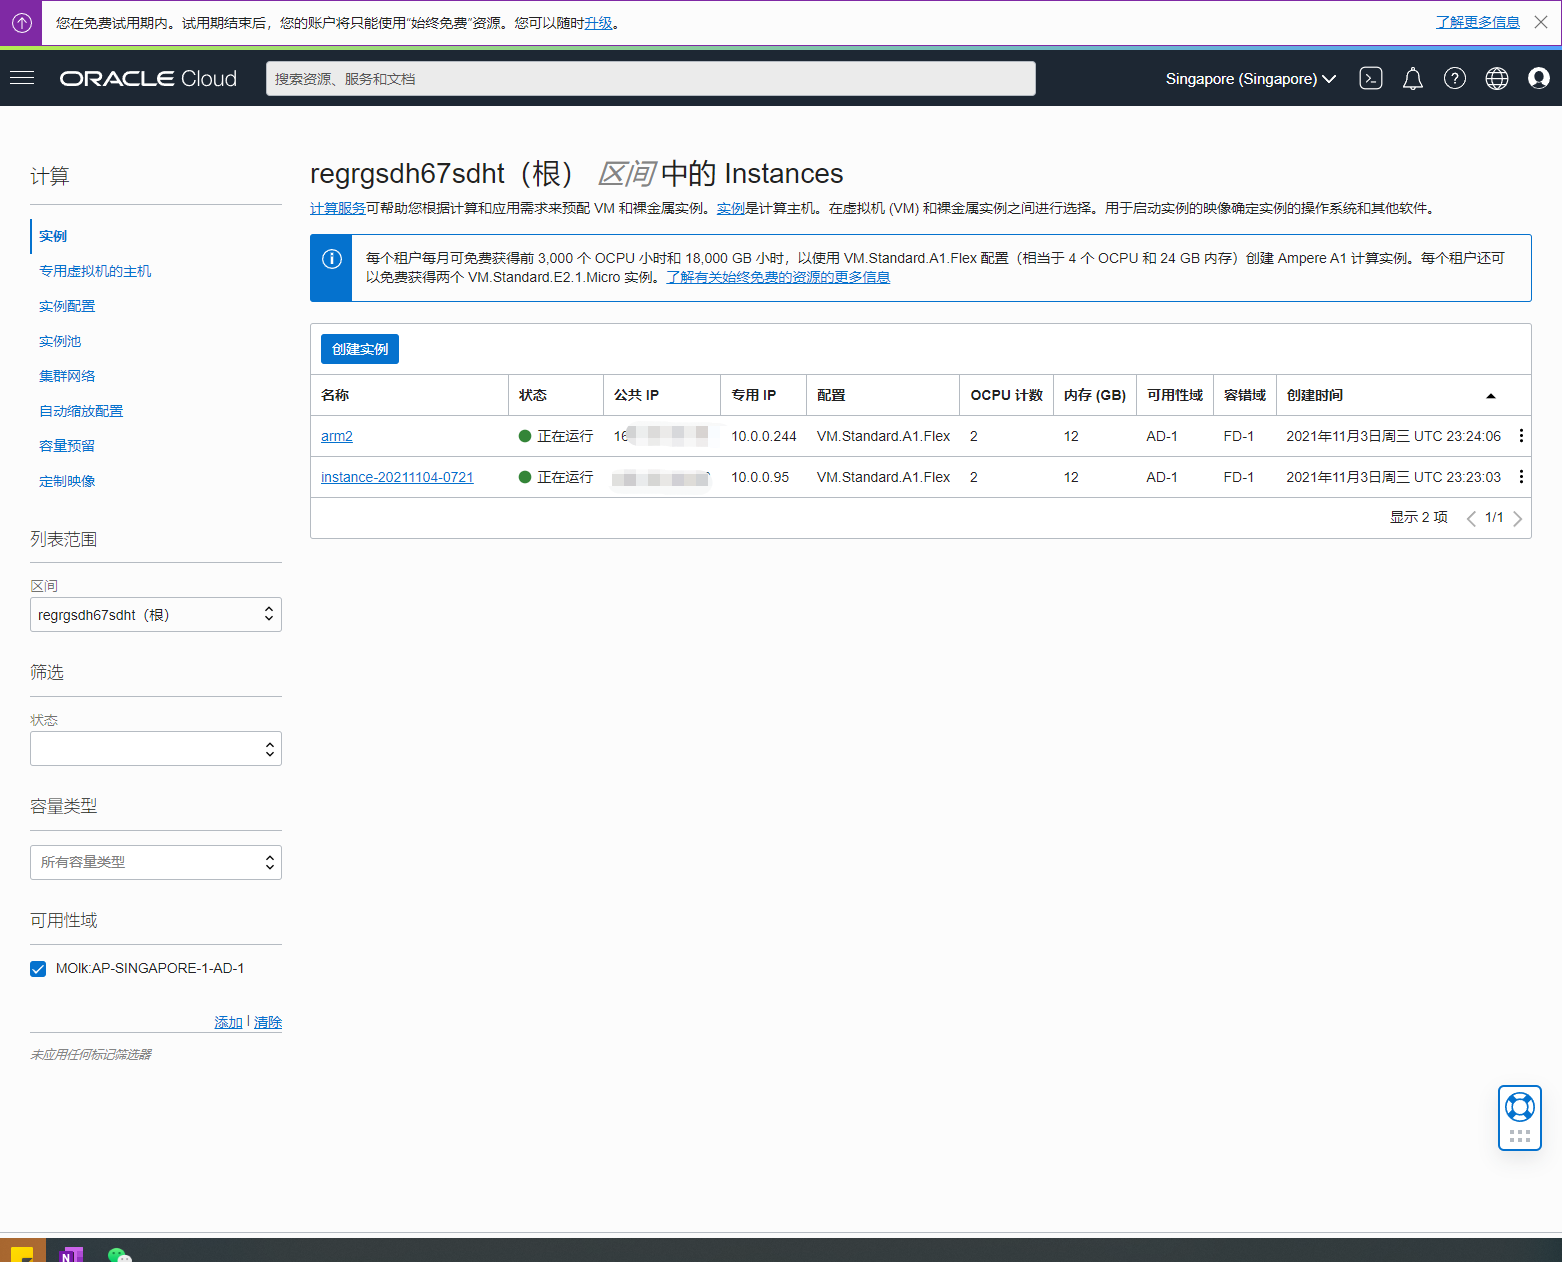Sort by 内存 (GB) column header
1562x1262 pixels.
pyautogui.click(x=1095, y=395)
